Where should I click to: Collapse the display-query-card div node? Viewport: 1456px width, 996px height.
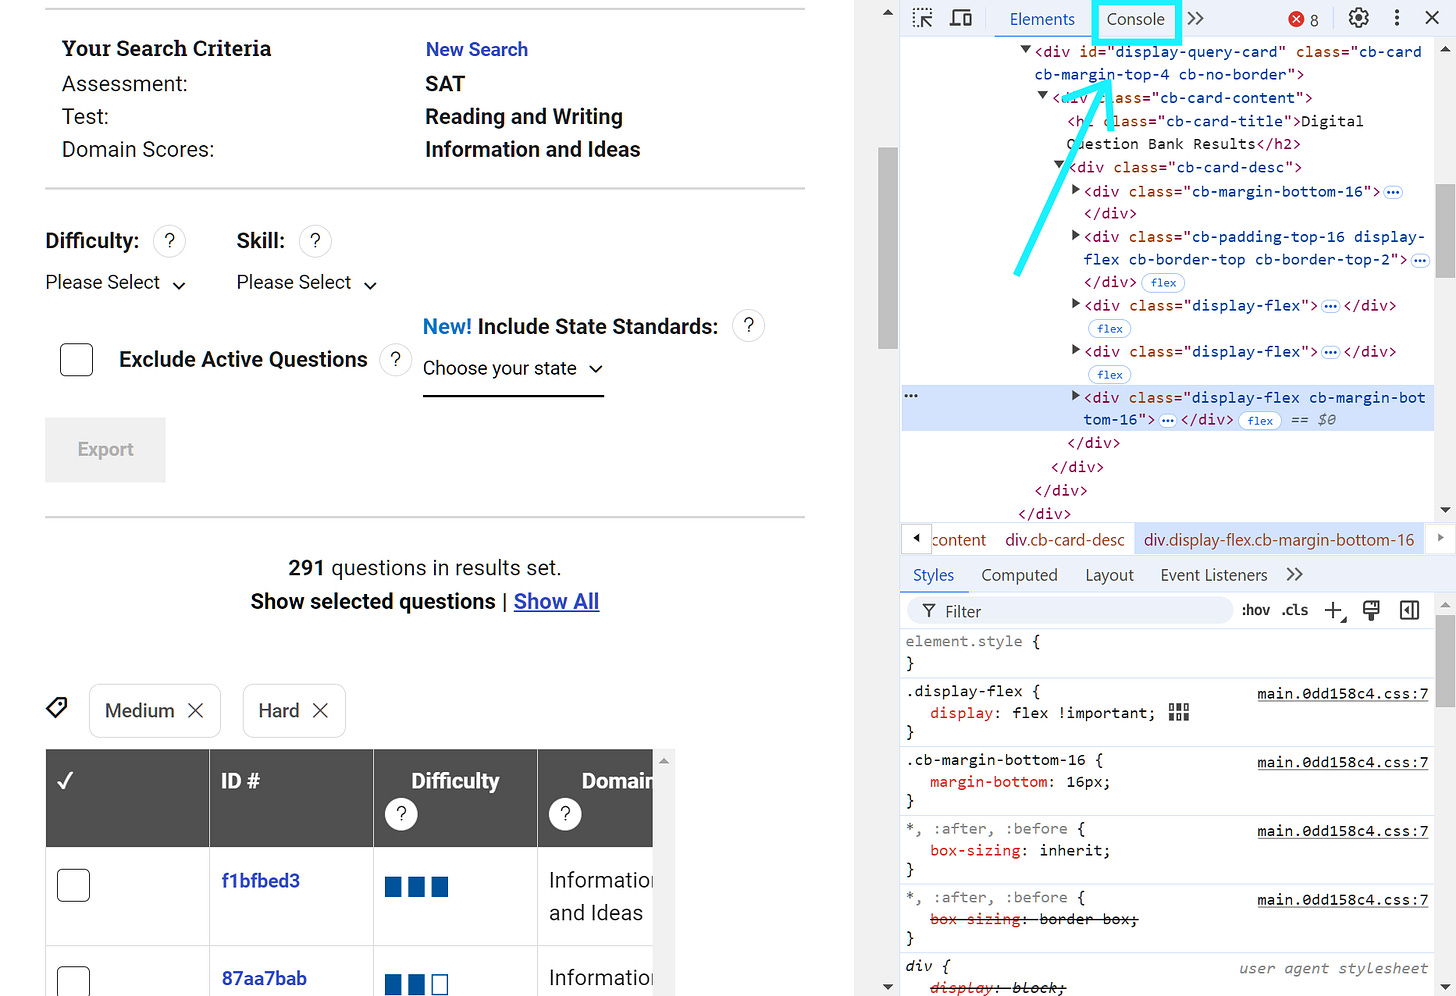[1025, 50]
